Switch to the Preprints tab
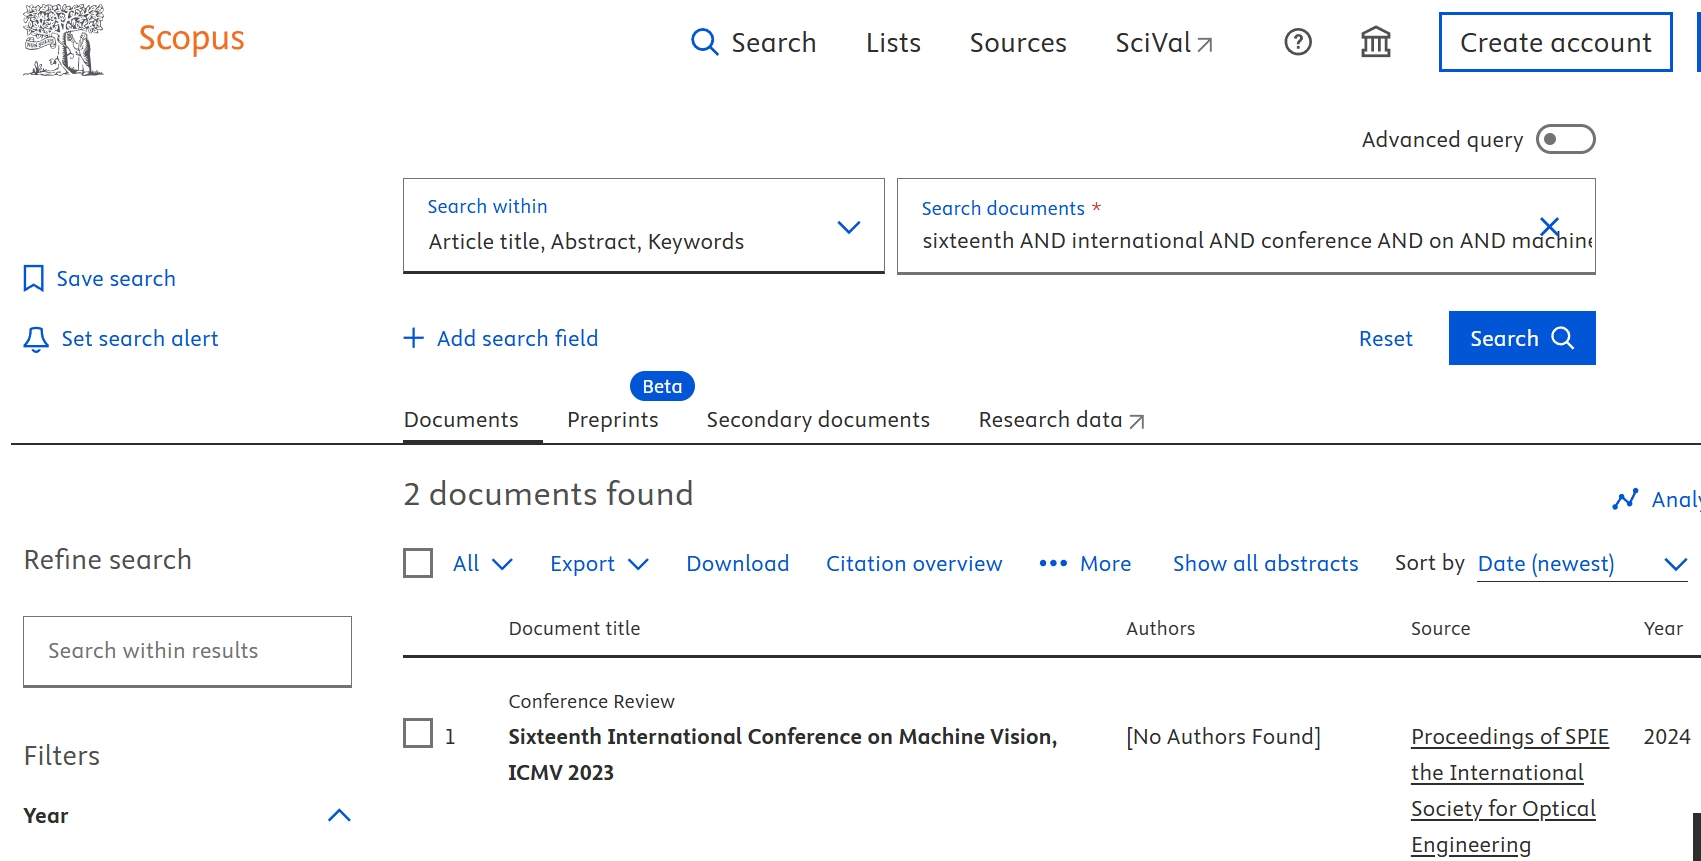Screen dimensions: 1701x861 coord(612,420)
